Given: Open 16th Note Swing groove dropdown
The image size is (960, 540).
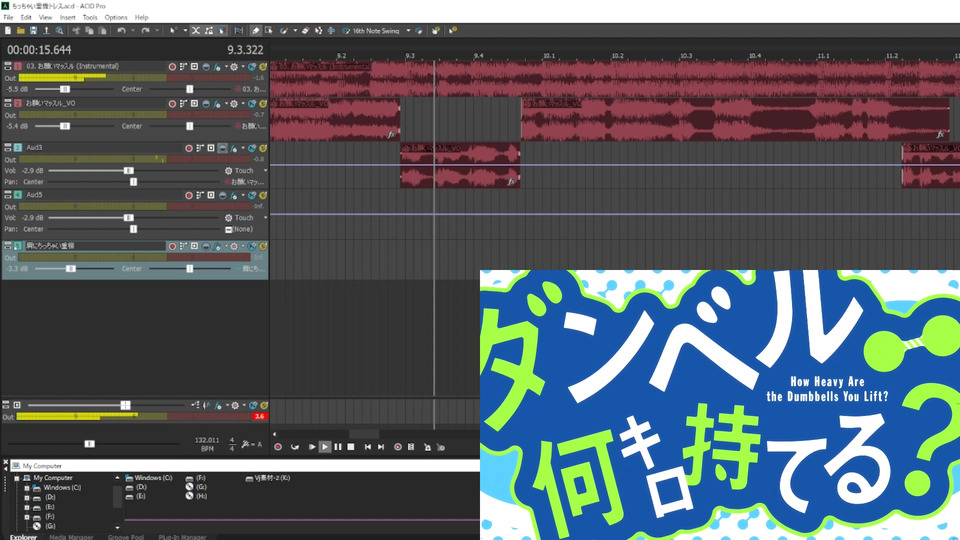Looking at the screenshot, I should [408, 30].
